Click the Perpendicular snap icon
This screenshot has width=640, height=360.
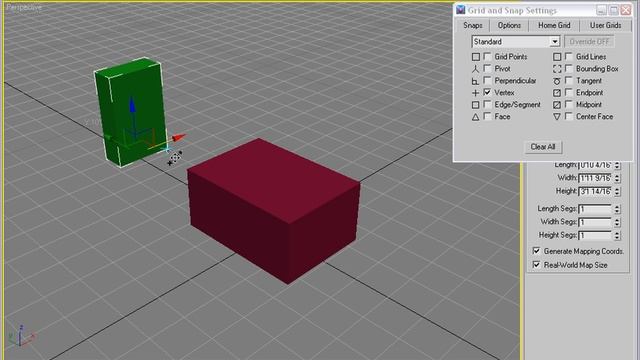[x=476, y=81]
